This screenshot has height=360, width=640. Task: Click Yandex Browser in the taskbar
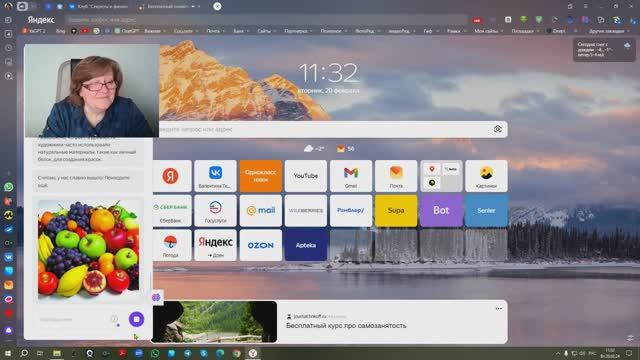253,353
